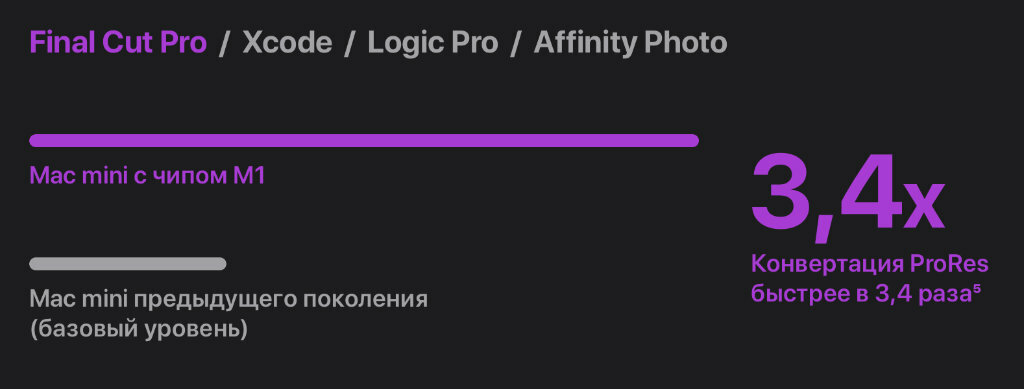1024x389 pixels.
Task: Click the "быстрее в 3,4 раза" caption line
Action: pyautogui.click(x=861, y=294)
